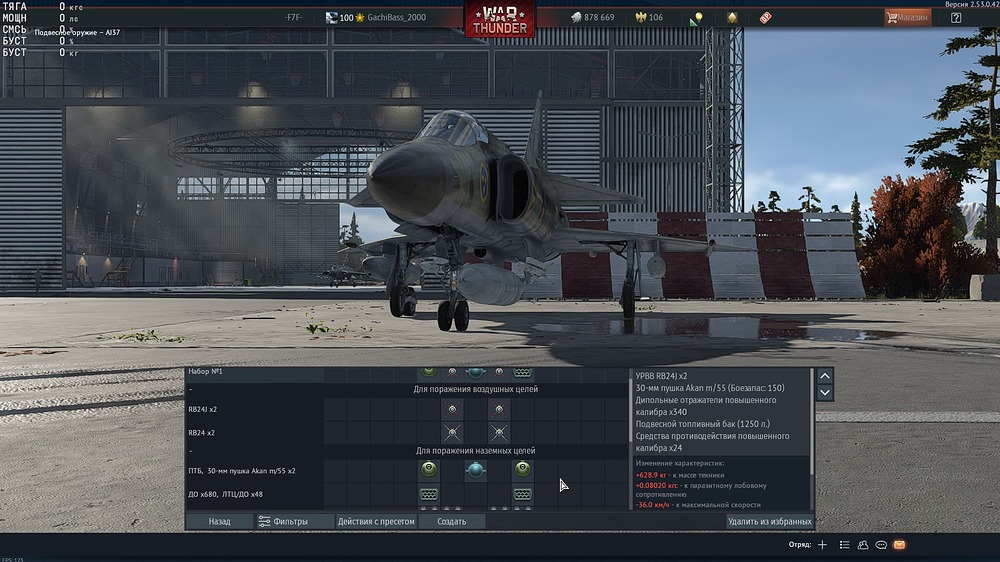Open the friends contacts icon
The width and height of the screenshot is (1000, 562).
pyautogui.click(x=863, y=545)
